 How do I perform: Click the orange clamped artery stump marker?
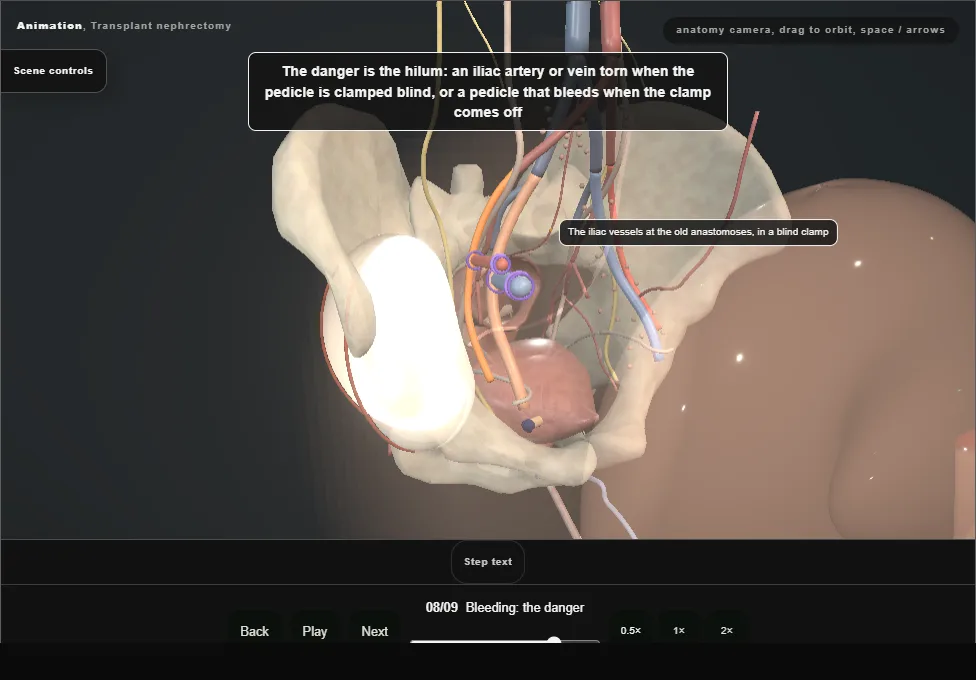(x=500, y=264)
